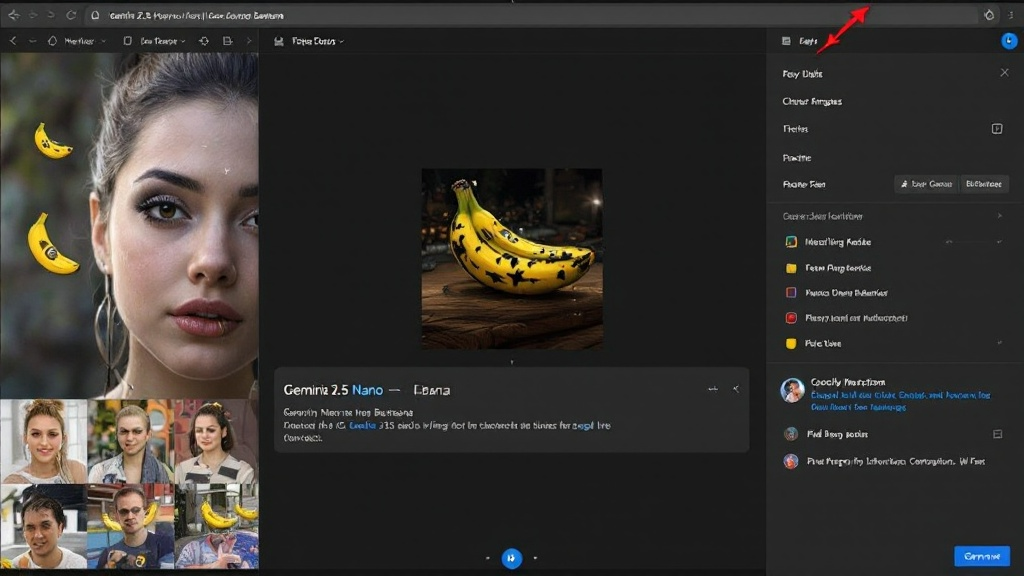Viewport: 1024px width, 576px height.
Task: Expand chevron on multicolor image item row
Action: [x=999, y=242]
